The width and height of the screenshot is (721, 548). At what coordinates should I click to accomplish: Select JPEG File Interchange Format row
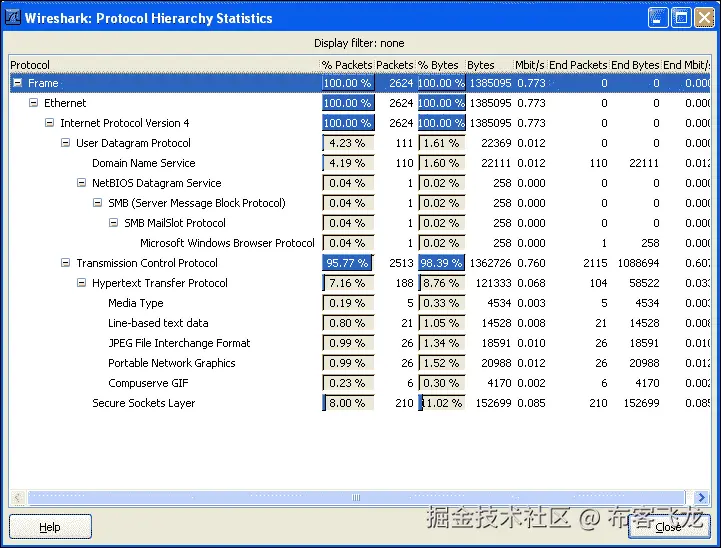360,342
